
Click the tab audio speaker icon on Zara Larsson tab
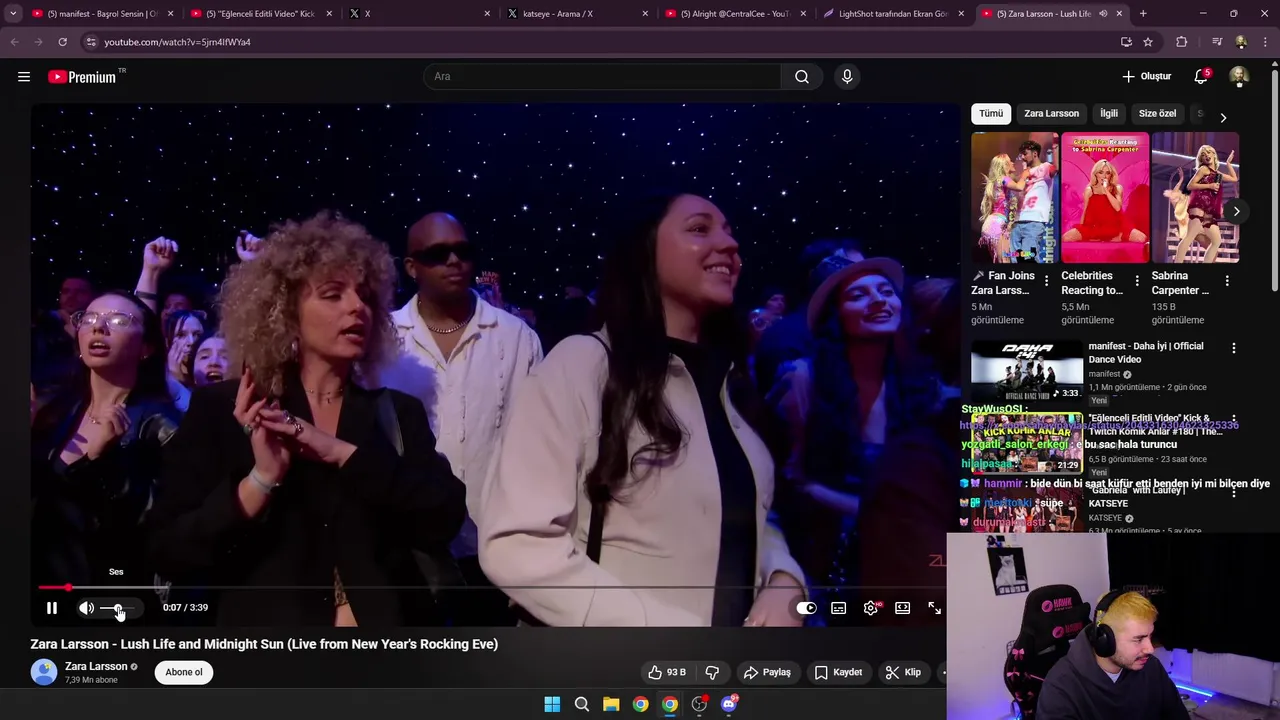(x=1103, y=14)
